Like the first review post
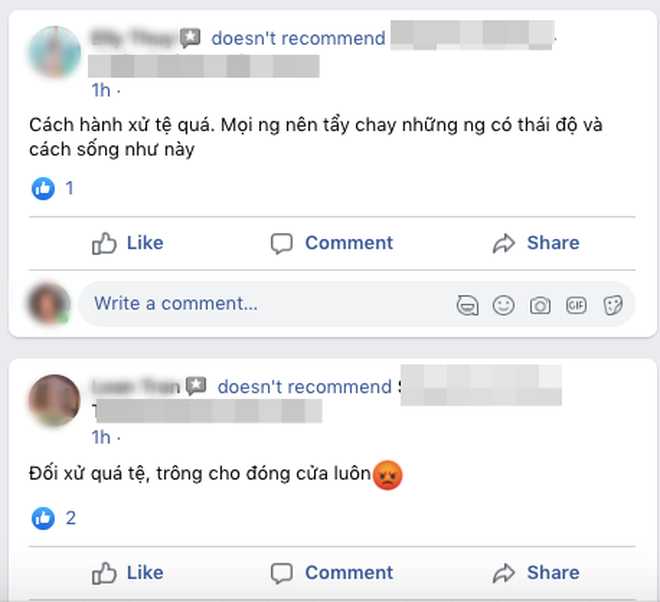Screen dimensions: 660x602 pyautogui.click(x=128, y=243)
